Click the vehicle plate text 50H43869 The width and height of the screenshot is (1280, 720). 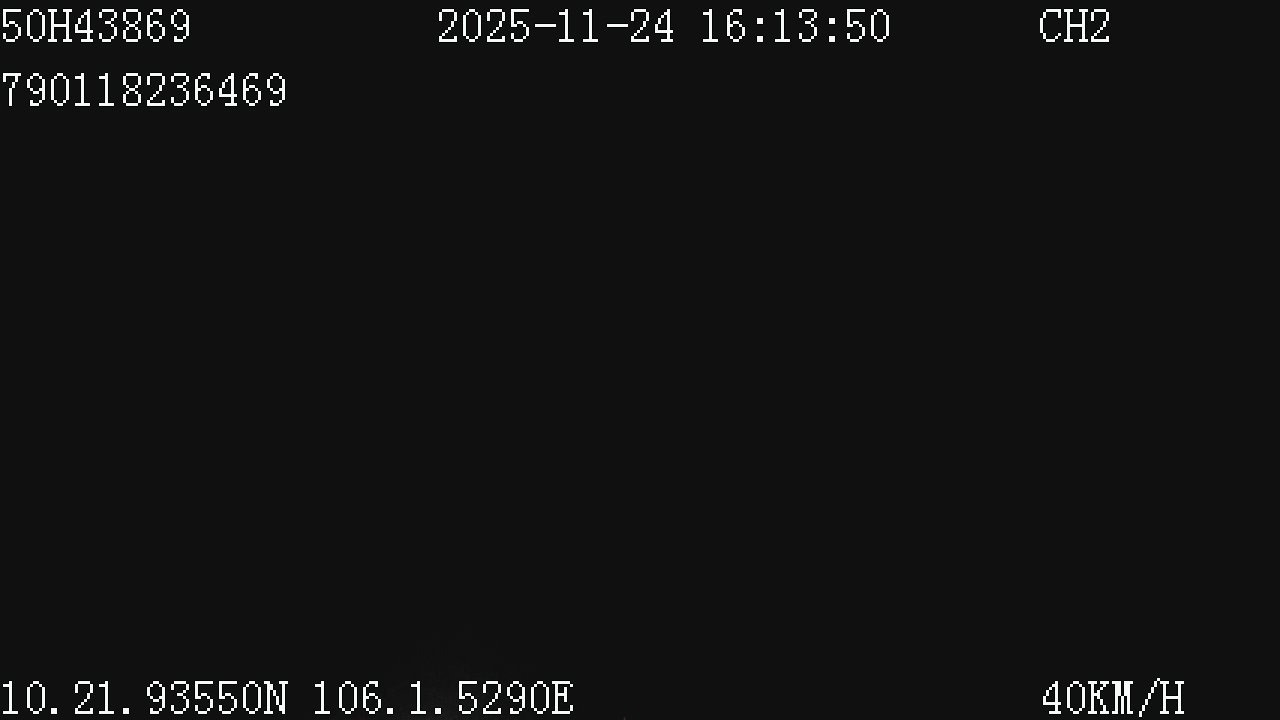(96, 27)
